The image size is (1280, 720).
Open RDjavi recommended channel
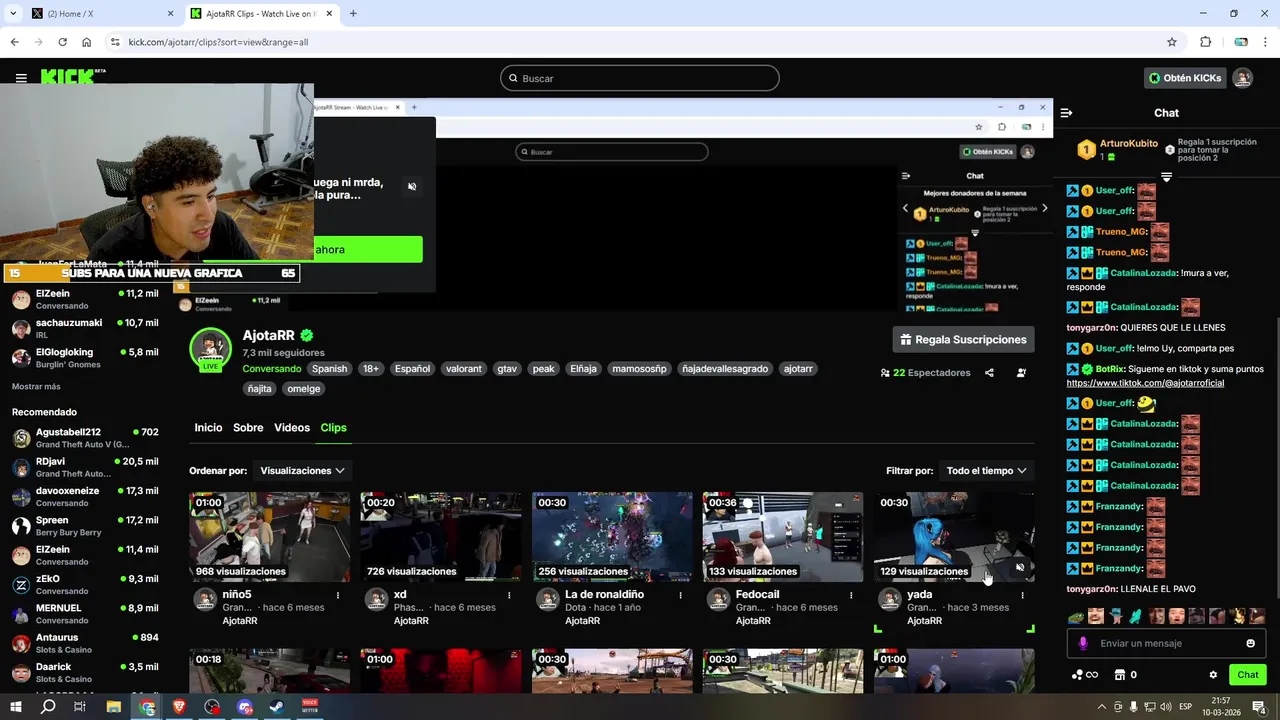[85, 467]
